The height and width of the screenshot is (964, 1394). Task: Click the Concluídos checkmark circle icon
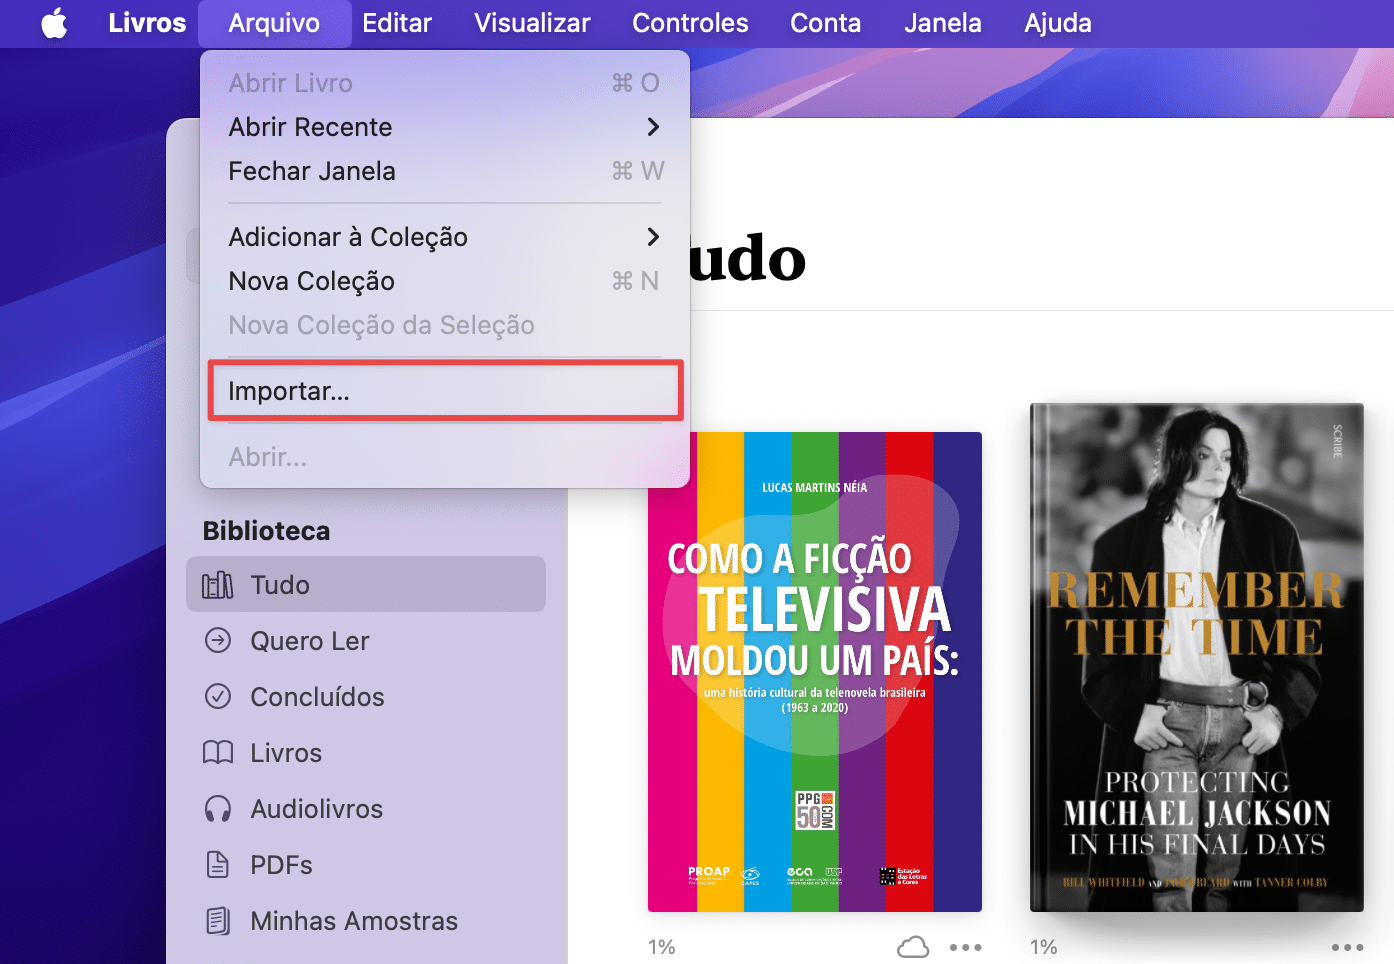(217, 696)
